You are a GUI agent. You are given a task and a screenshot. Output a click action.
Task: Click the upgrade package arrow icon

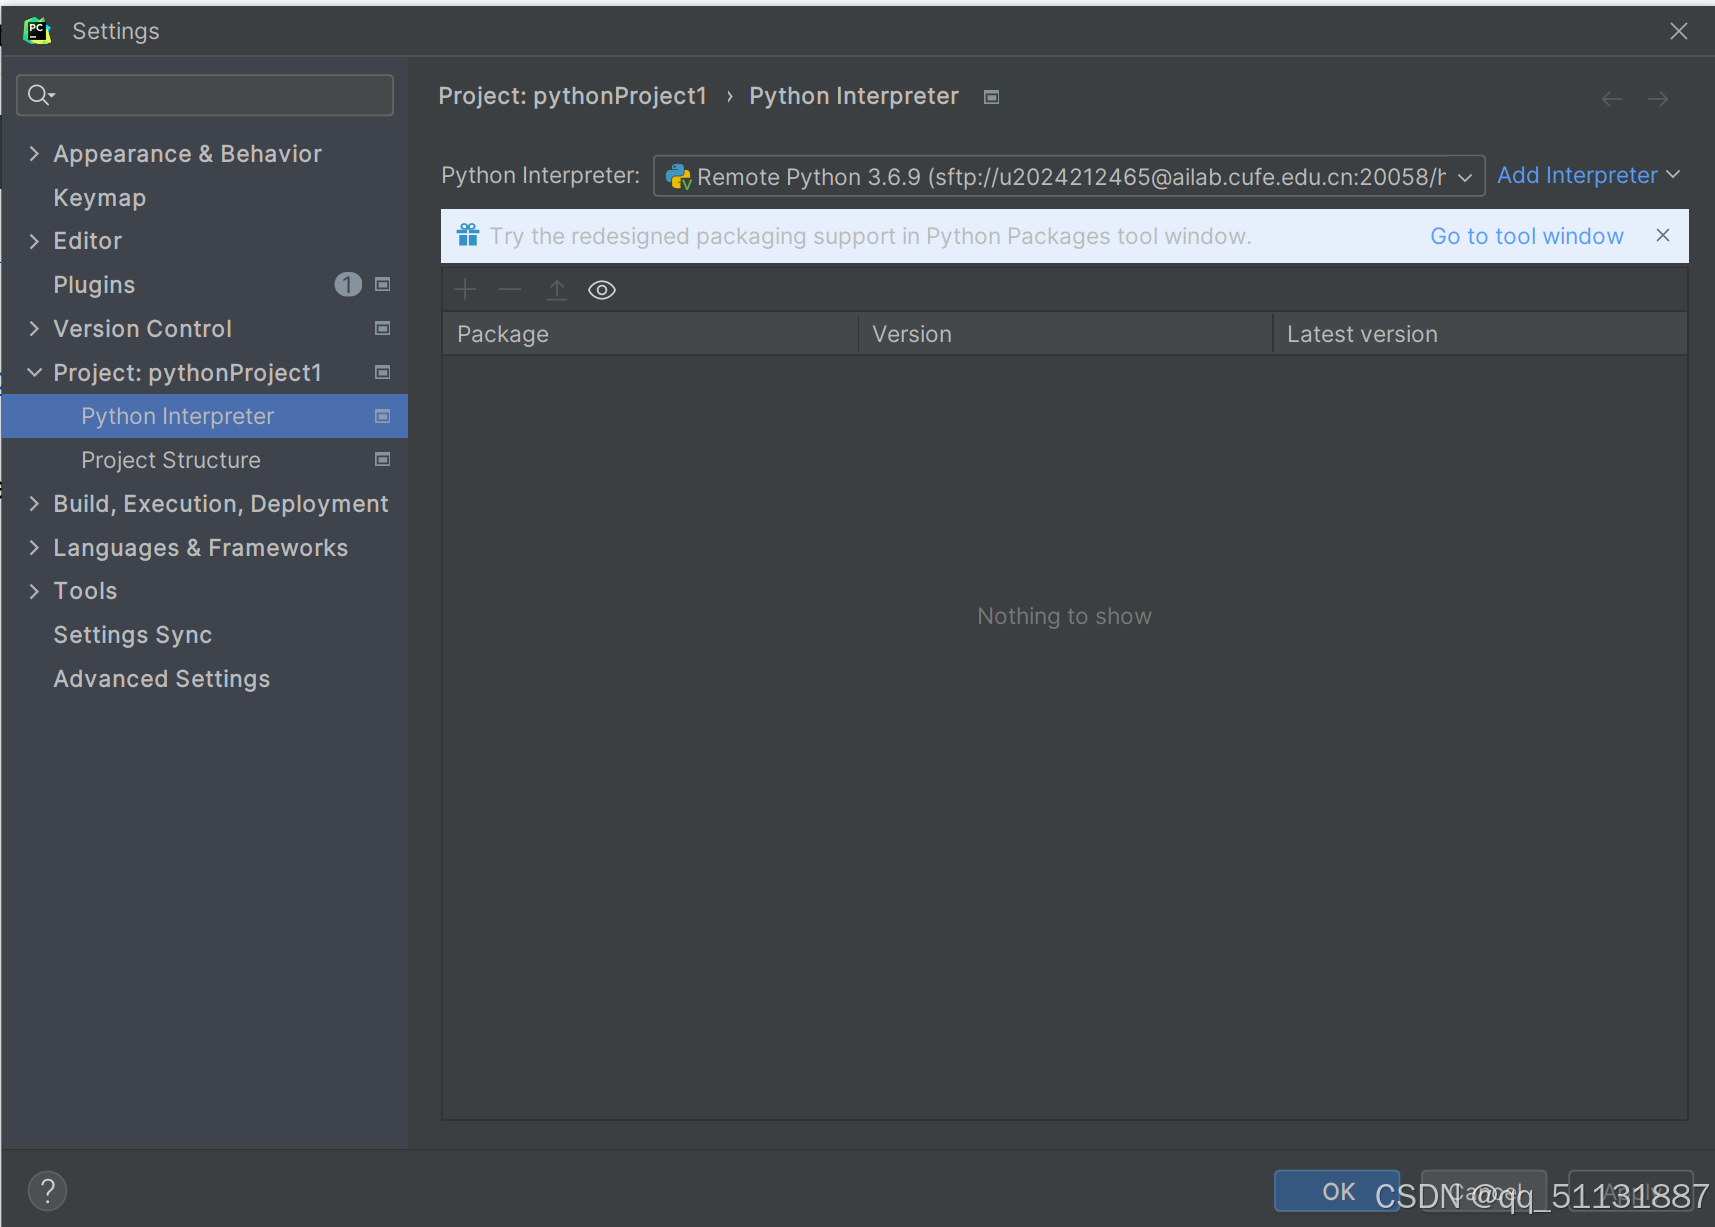tap(557, 289)
